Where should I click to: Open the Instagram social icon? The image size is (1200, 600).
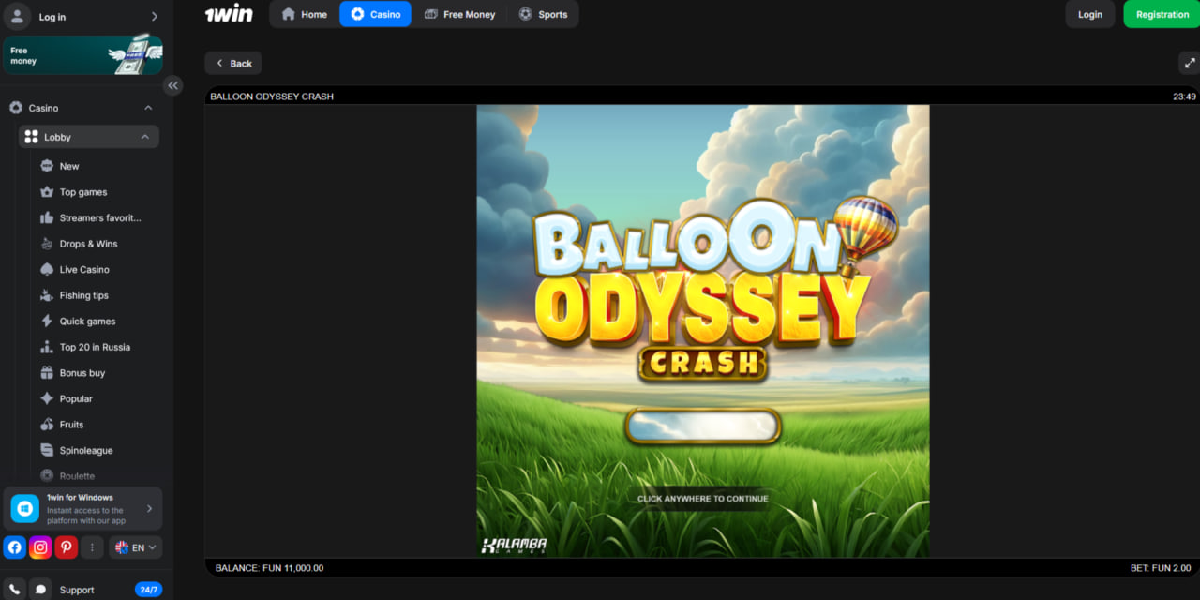coord(40,547)
